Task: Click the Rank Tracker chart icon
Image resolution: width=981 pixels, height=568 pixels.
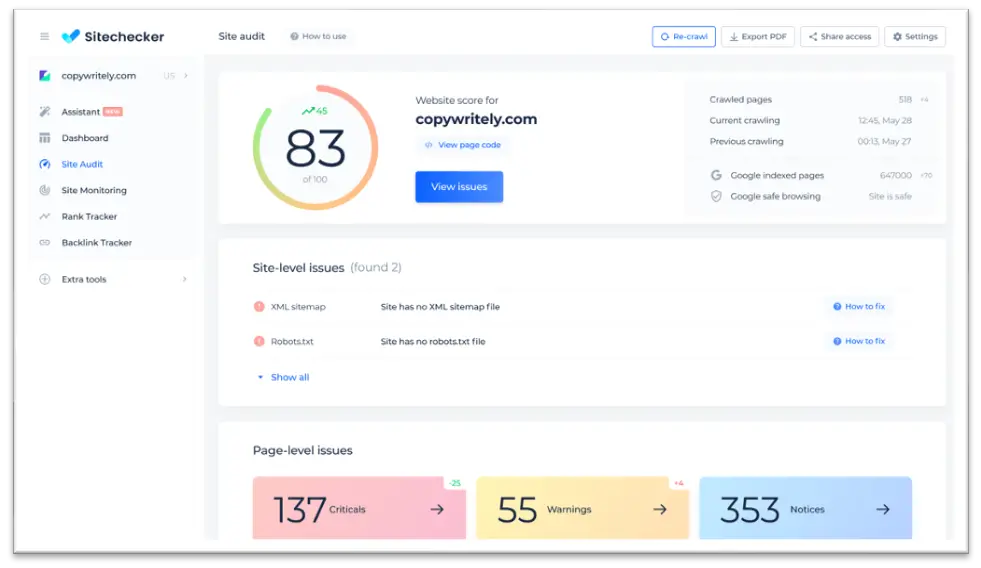Action: (x=44, y=216)
